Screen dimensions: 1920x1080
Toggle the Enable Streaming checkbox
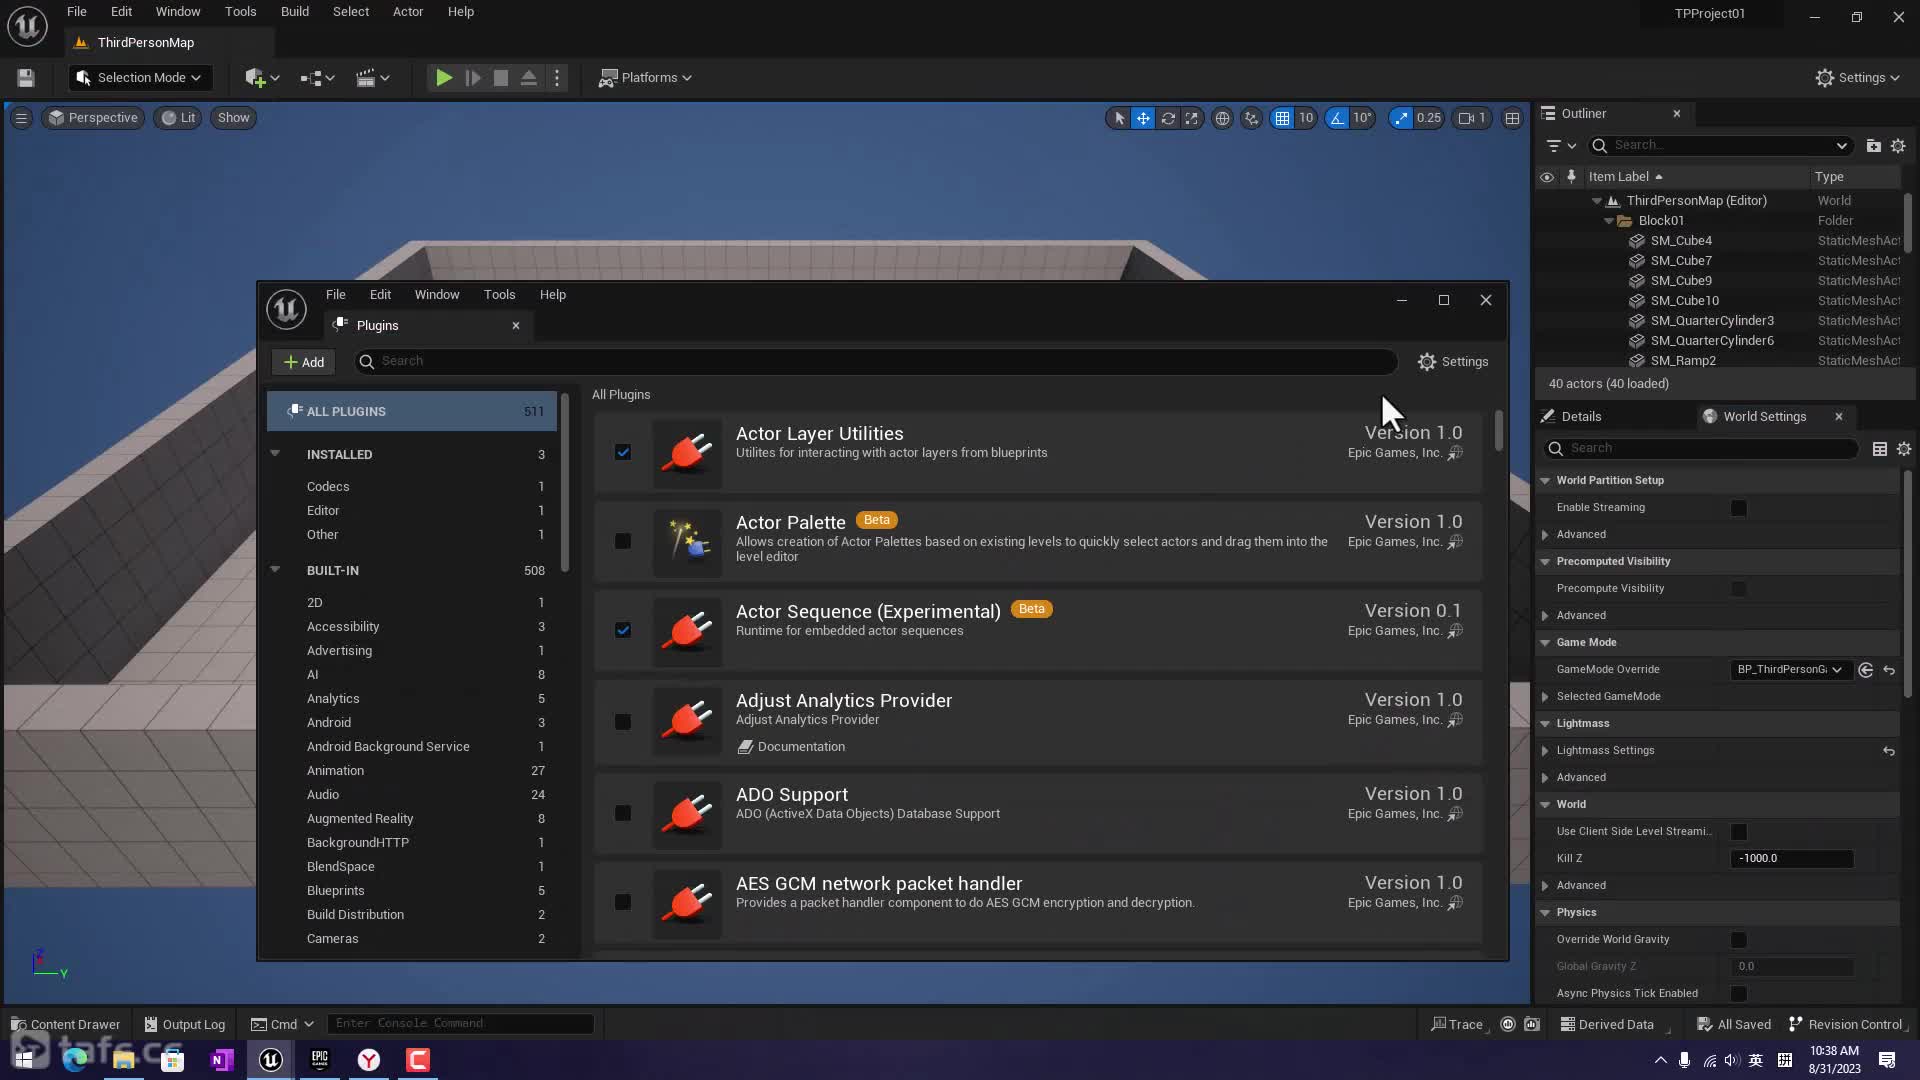1739,508
